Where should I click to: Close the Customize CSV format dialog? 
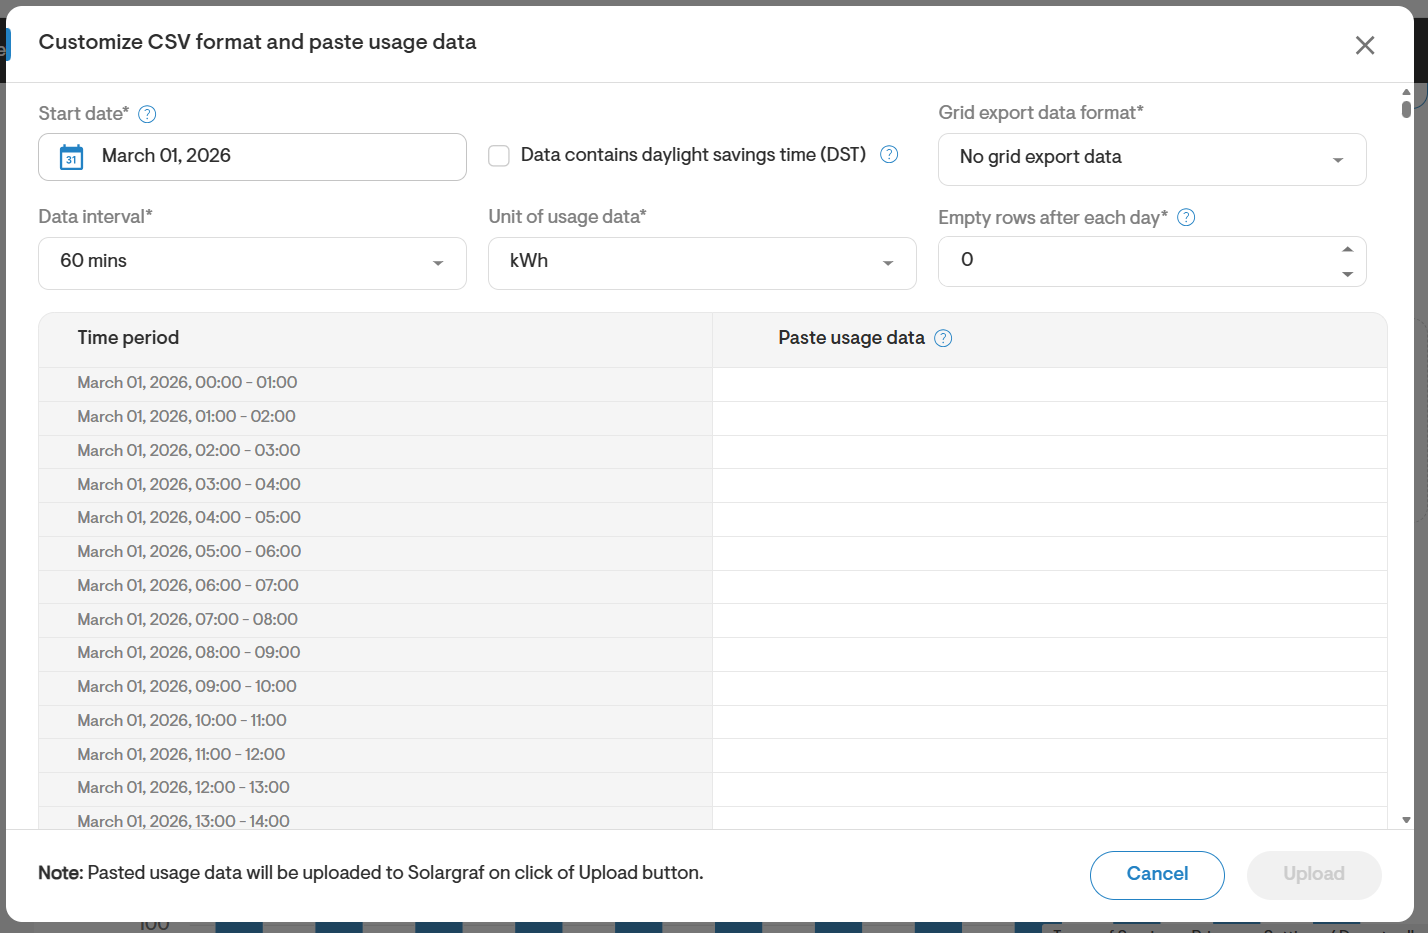coord(1365,45)
